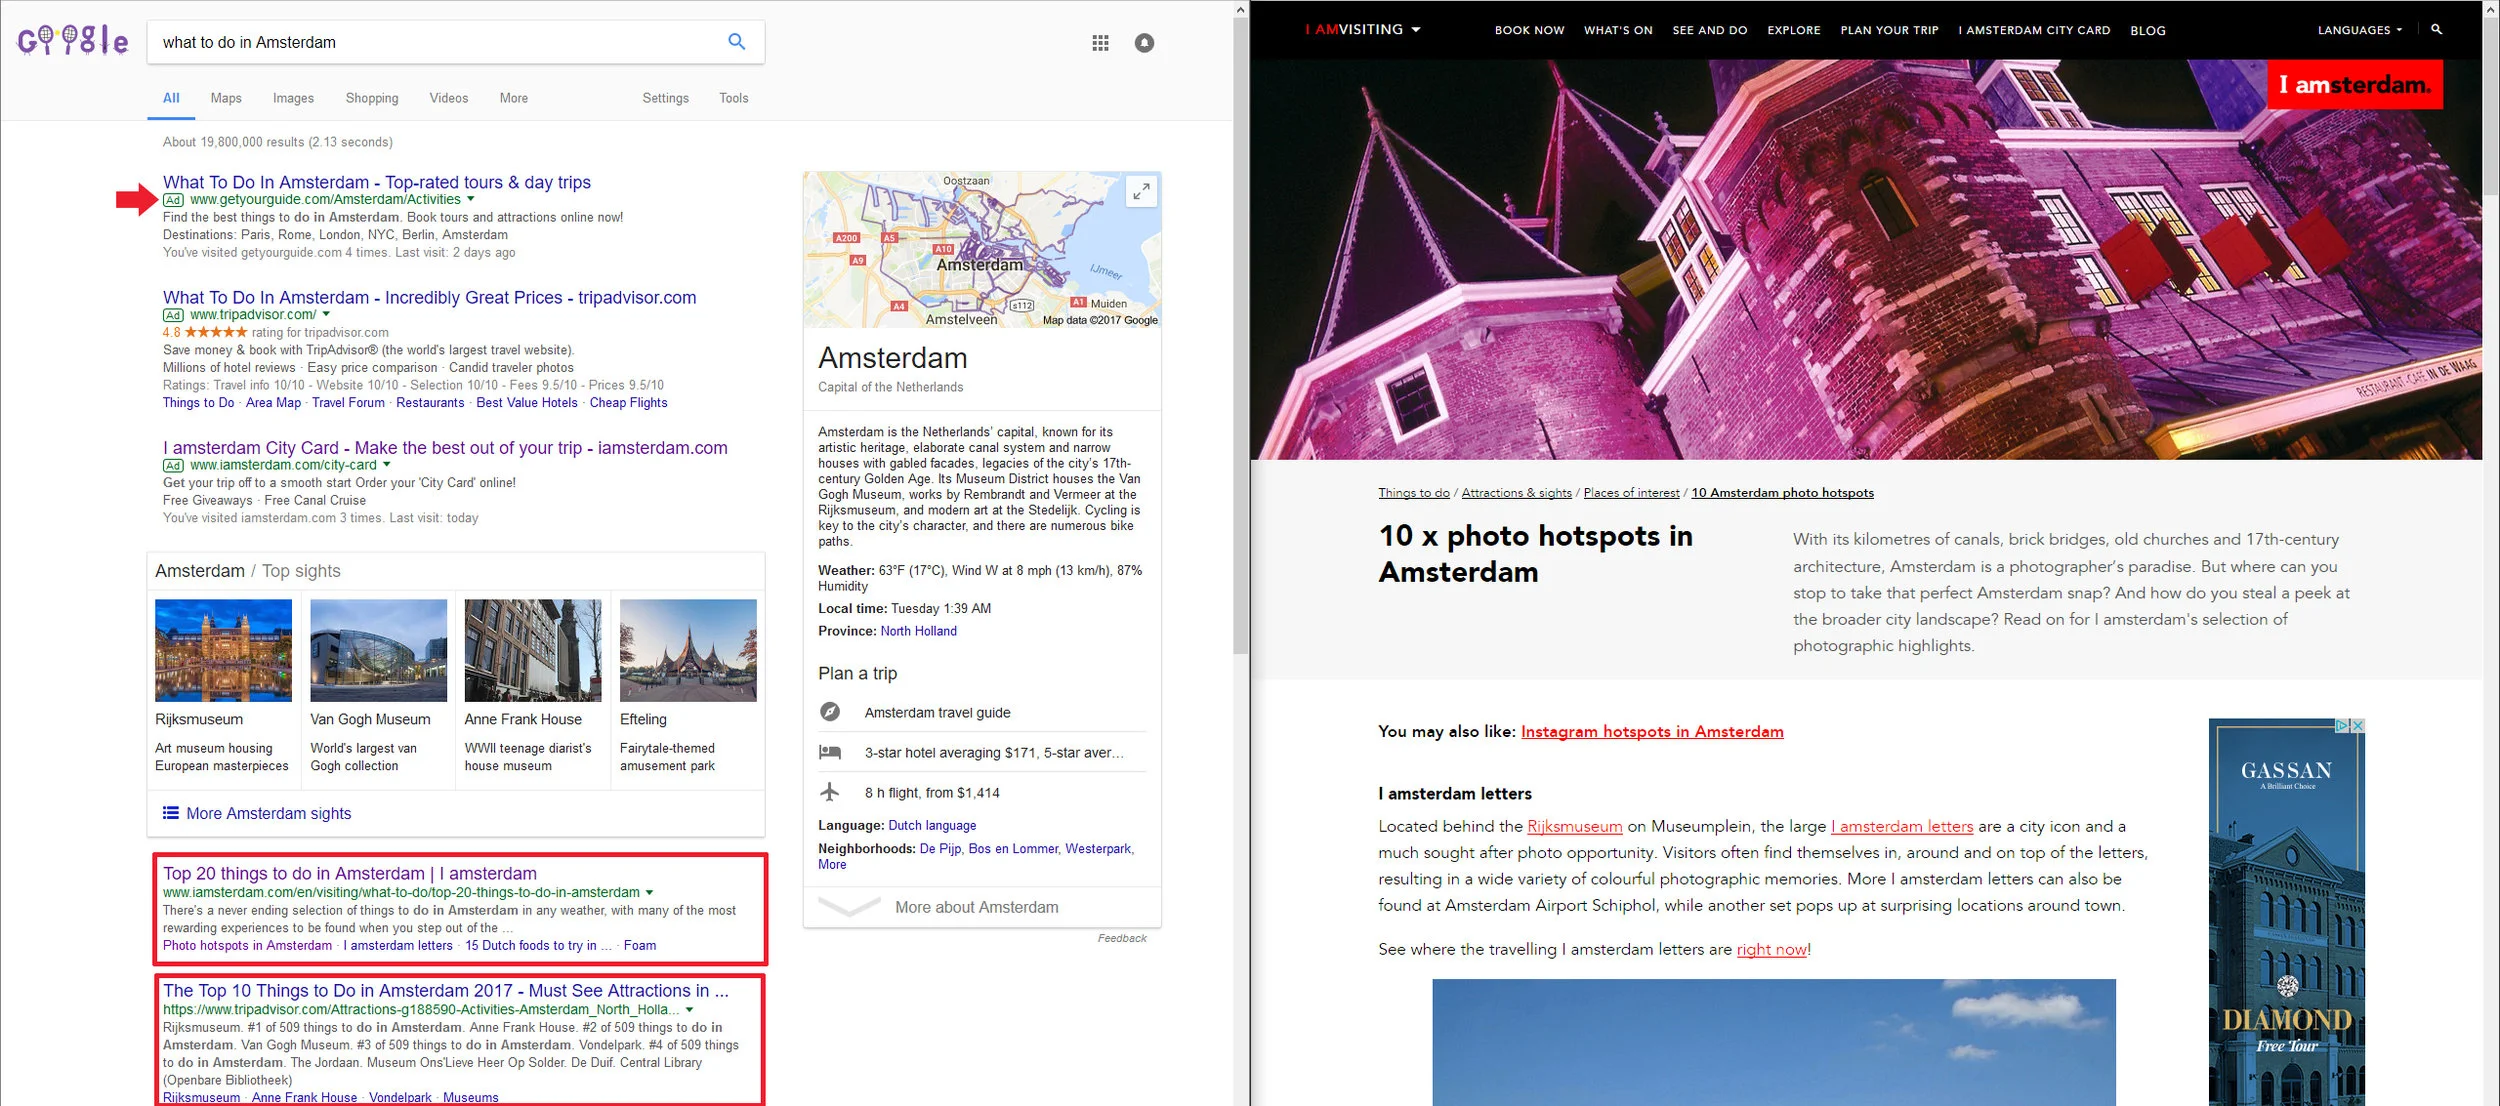
Task: Open 'Top 20 things to do in Amsterdam' result
Action: click(x=350, y=873)
